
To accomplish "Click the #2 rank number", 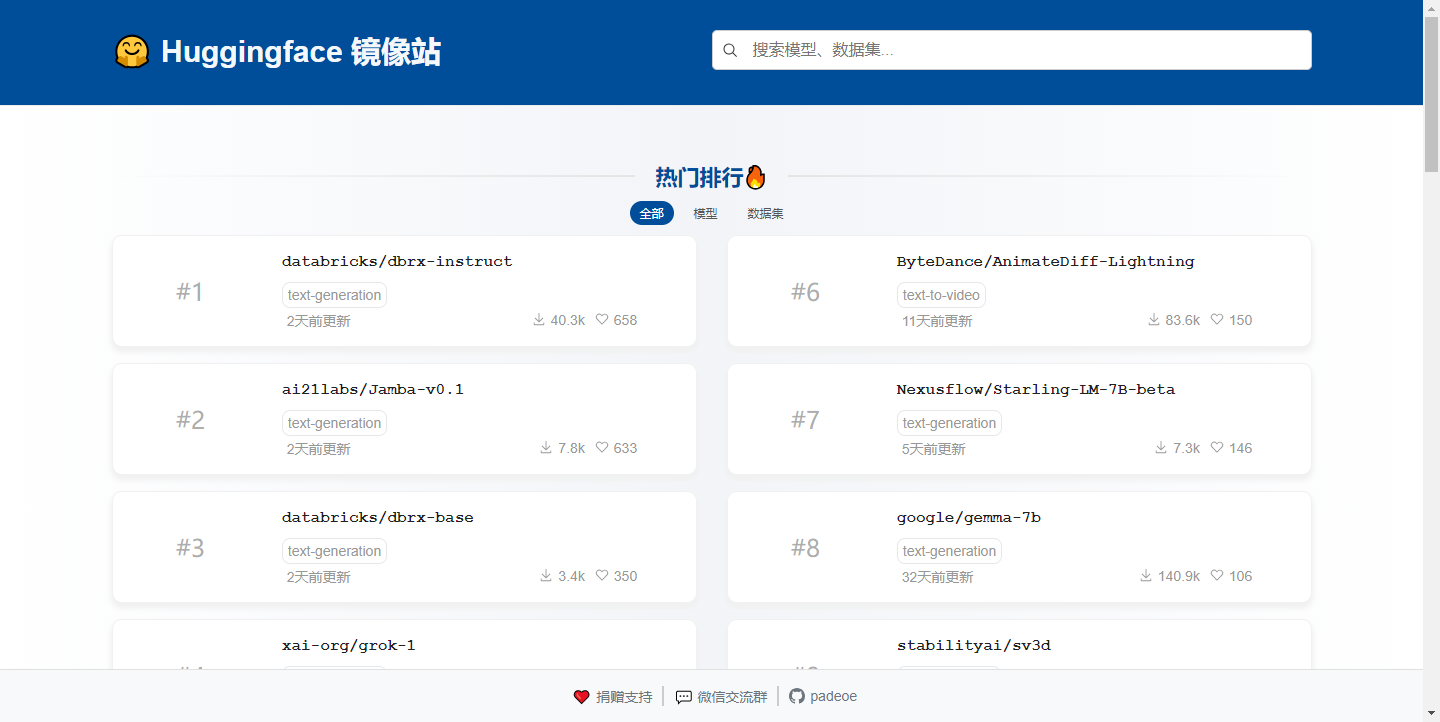I will (190, 420).
